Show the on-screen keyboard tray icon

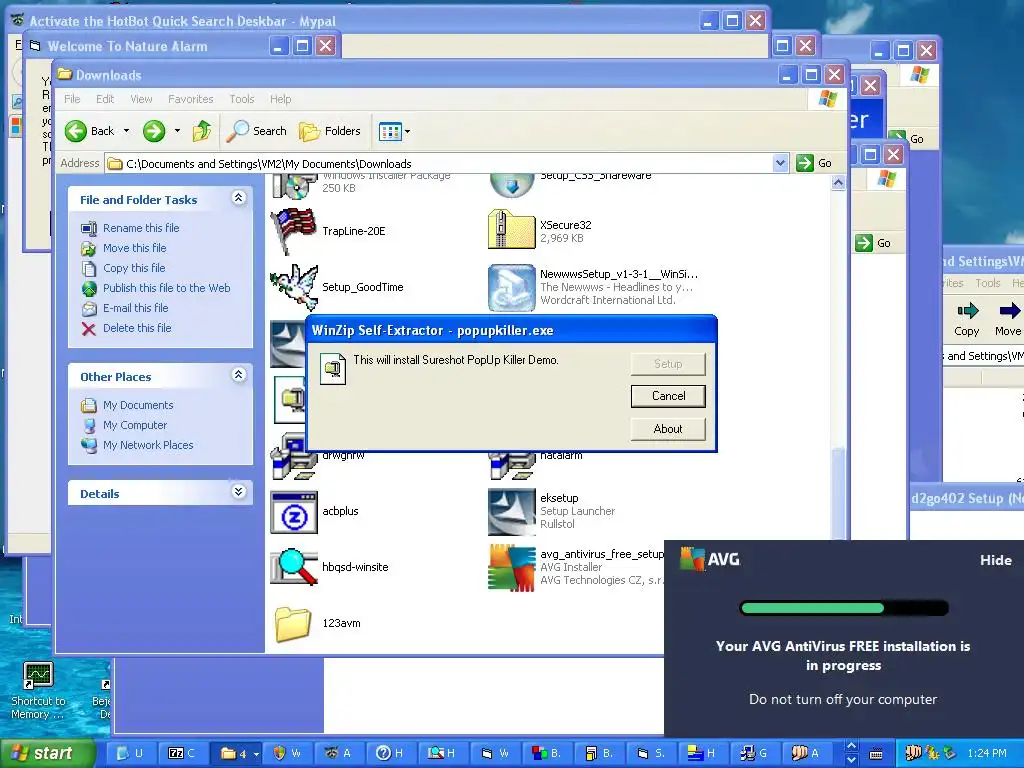point(876,754)
